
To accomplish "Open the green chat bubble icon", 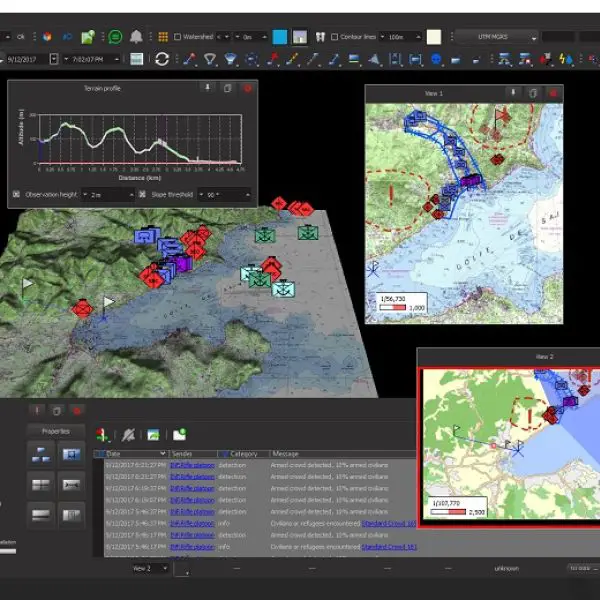I will 115,37.
